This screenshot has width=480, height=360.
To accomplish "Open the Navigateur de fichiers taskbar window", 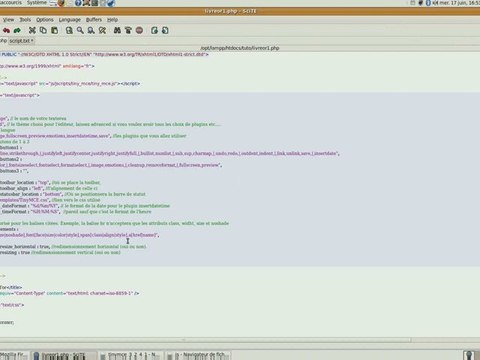I will (x=198, y=355).
